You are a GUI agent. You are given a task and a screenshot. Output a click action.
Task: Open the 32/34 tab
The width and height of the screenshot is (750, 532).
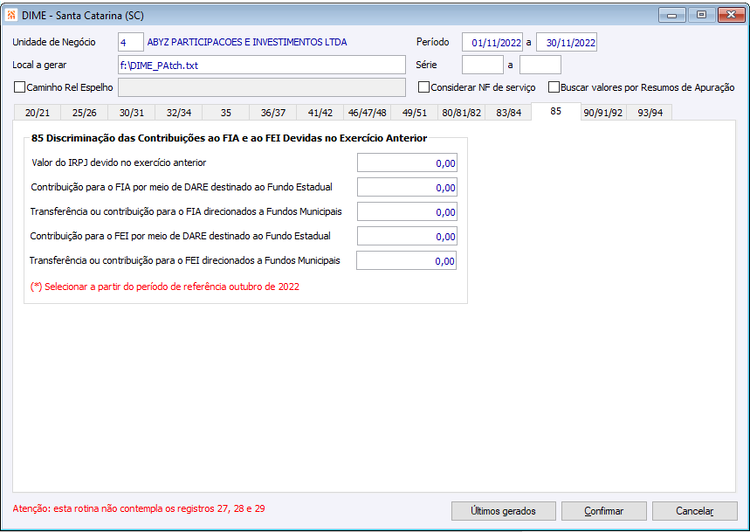tap(179, 112)
